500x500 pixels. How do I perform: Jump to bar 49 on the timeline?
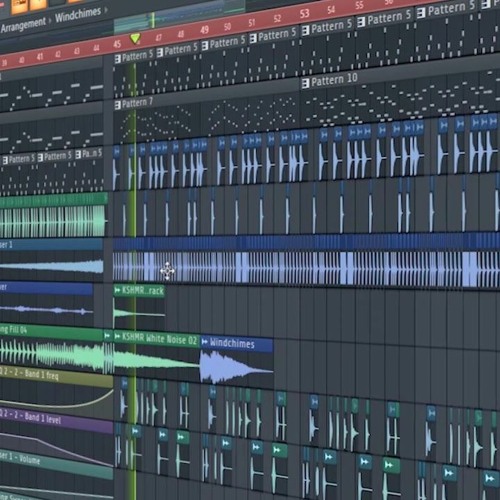pos(204,30)
